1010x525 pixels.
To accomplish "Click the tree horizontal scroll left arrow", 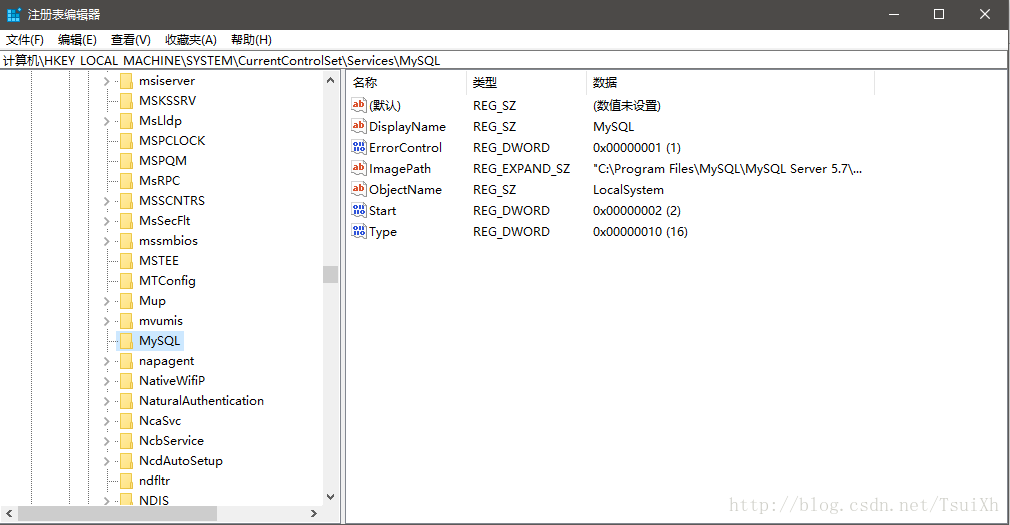I will tap(9, 513).
